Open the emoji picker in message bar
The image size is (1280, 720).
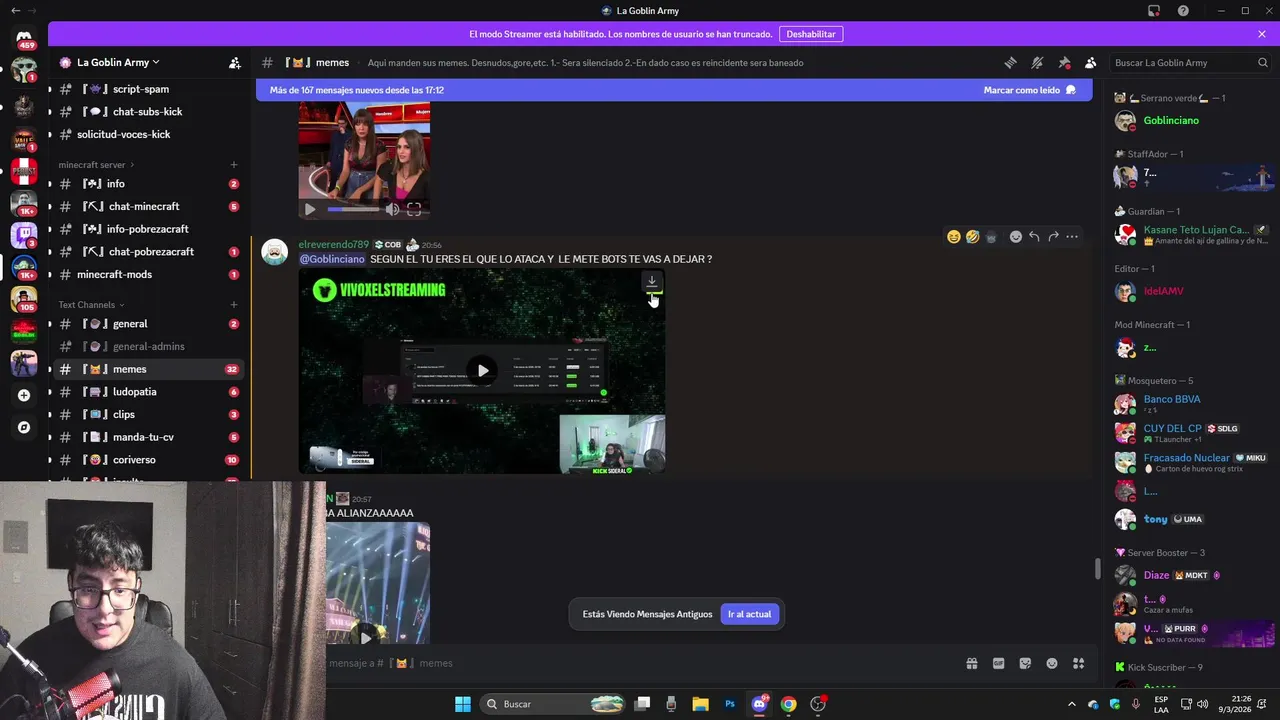[x=1052, y=663]
